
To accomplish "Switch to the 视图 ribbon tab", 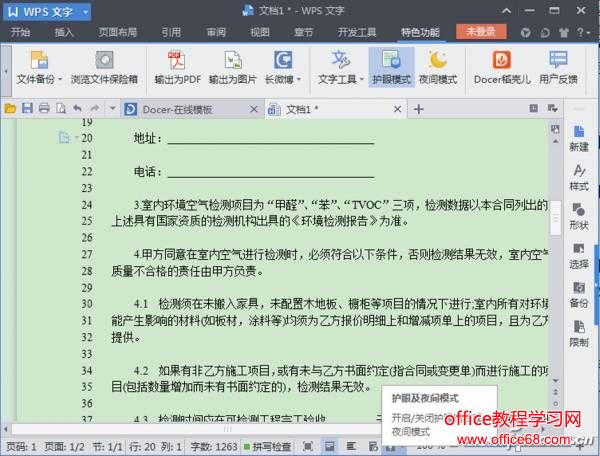I will click(260, 32).
